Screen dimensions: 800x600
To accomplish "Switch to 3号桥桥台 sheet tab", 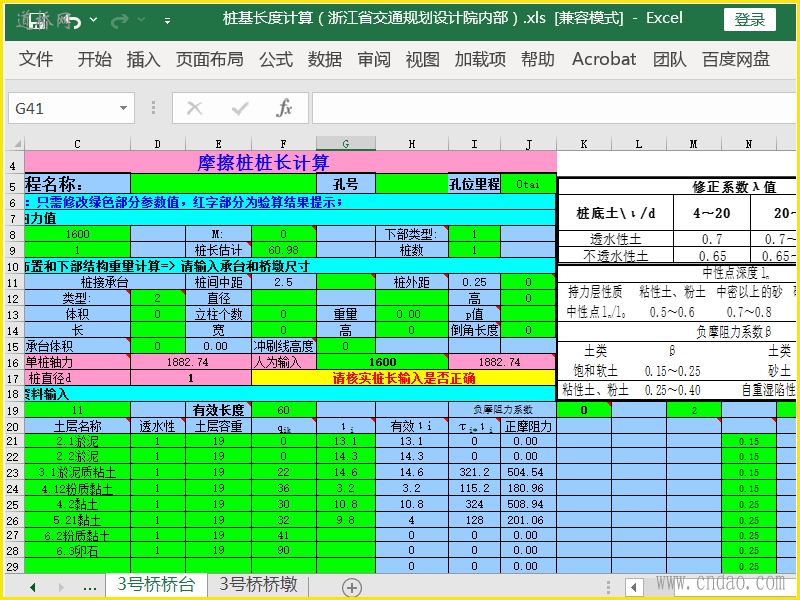I will pos(157,585).
